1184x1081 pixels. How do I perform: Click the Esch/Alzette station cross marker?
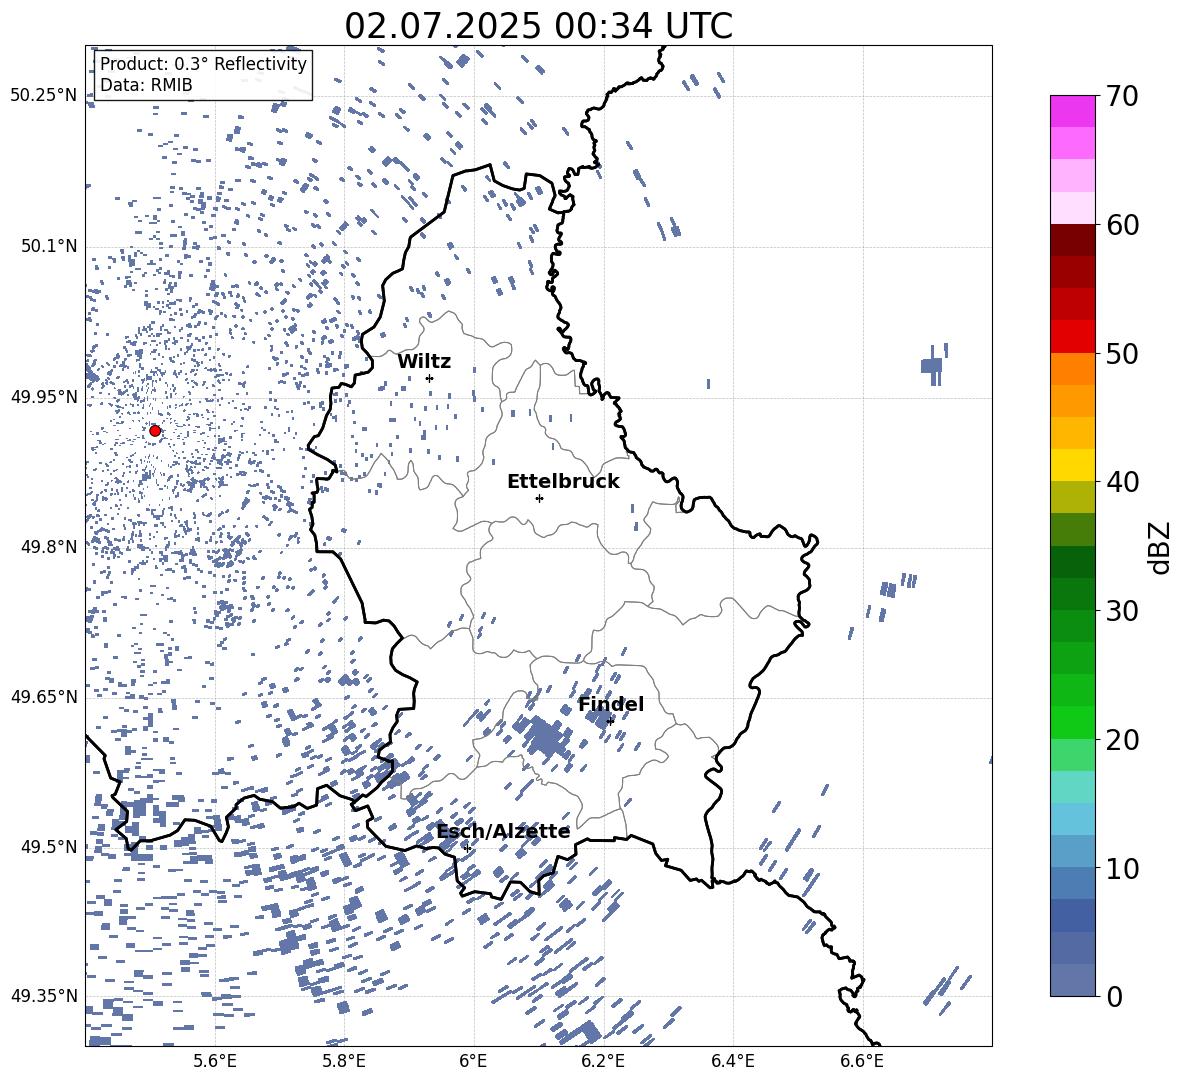(467, 848)
